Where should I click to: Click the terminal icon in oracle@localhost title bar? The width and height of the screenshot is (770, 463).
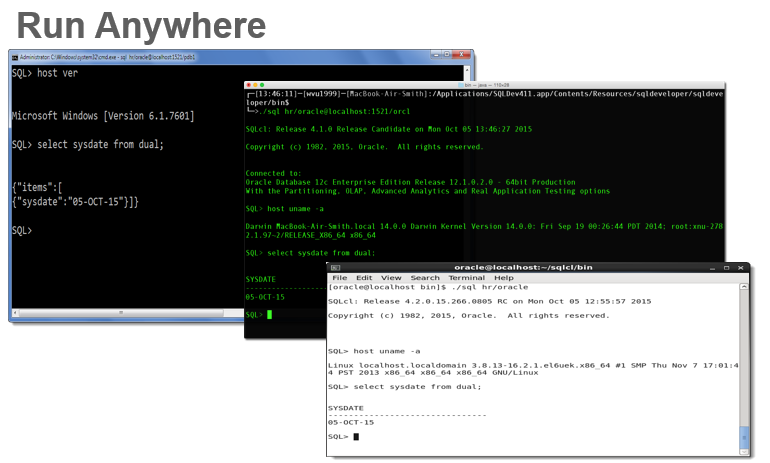(x=335, y=268)
